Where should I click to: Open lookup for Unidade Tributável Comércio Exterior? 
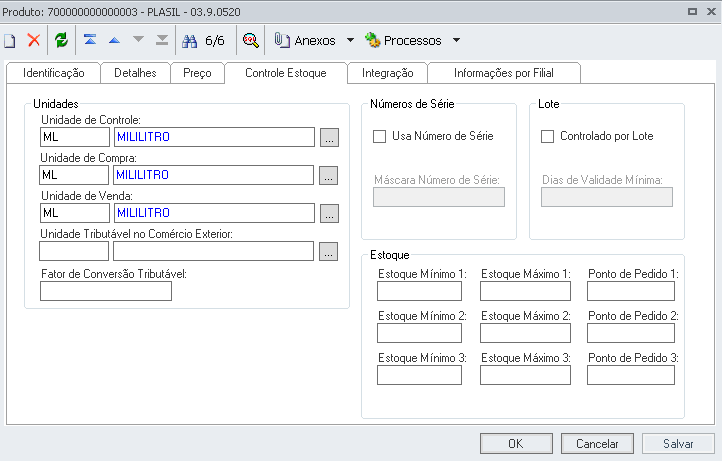(x=328, y=251)
